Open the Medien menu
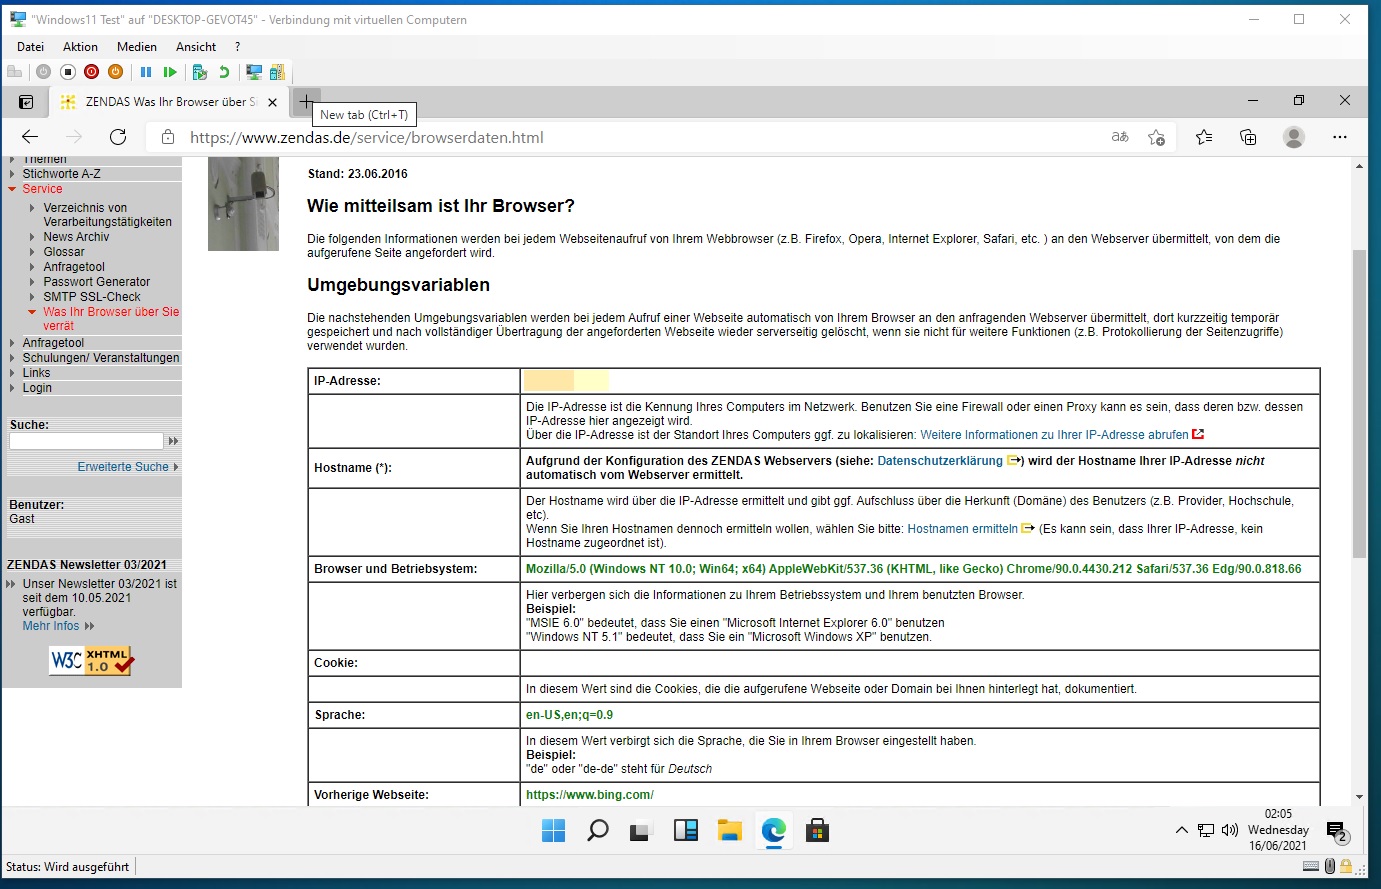The image size is (1381, 889). (136, 47)
